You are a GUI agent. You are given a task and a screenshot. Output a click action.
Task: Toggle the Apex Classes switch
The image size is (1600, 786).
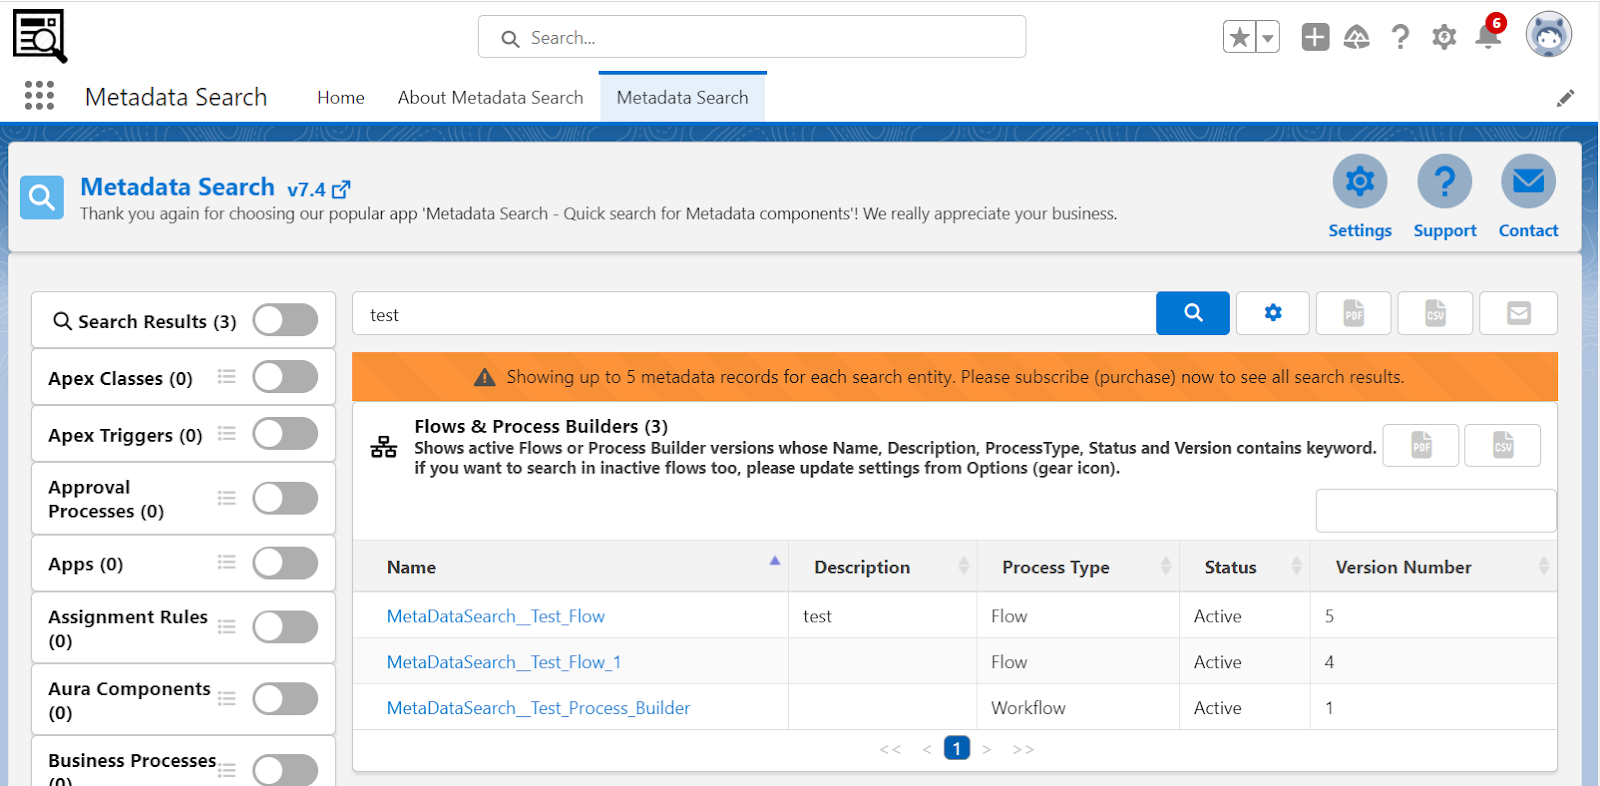coord(285,377)
